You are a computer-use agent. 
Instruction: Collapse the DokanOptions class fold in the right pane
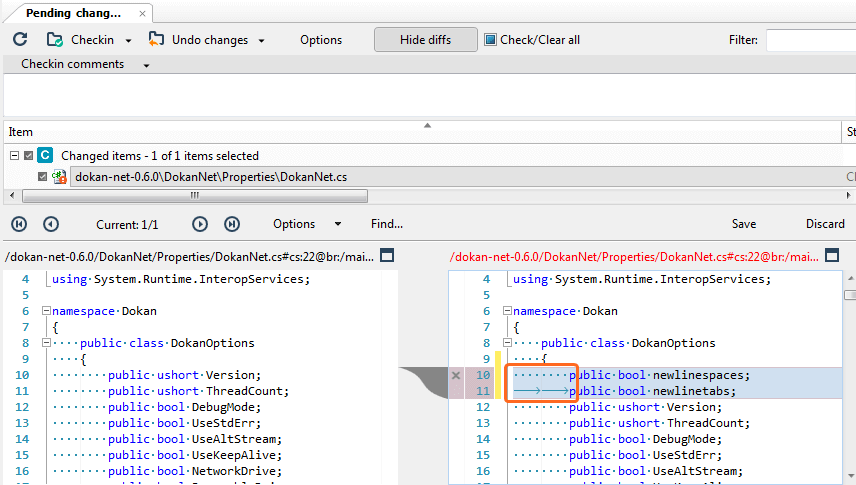(x=507, y=343)
